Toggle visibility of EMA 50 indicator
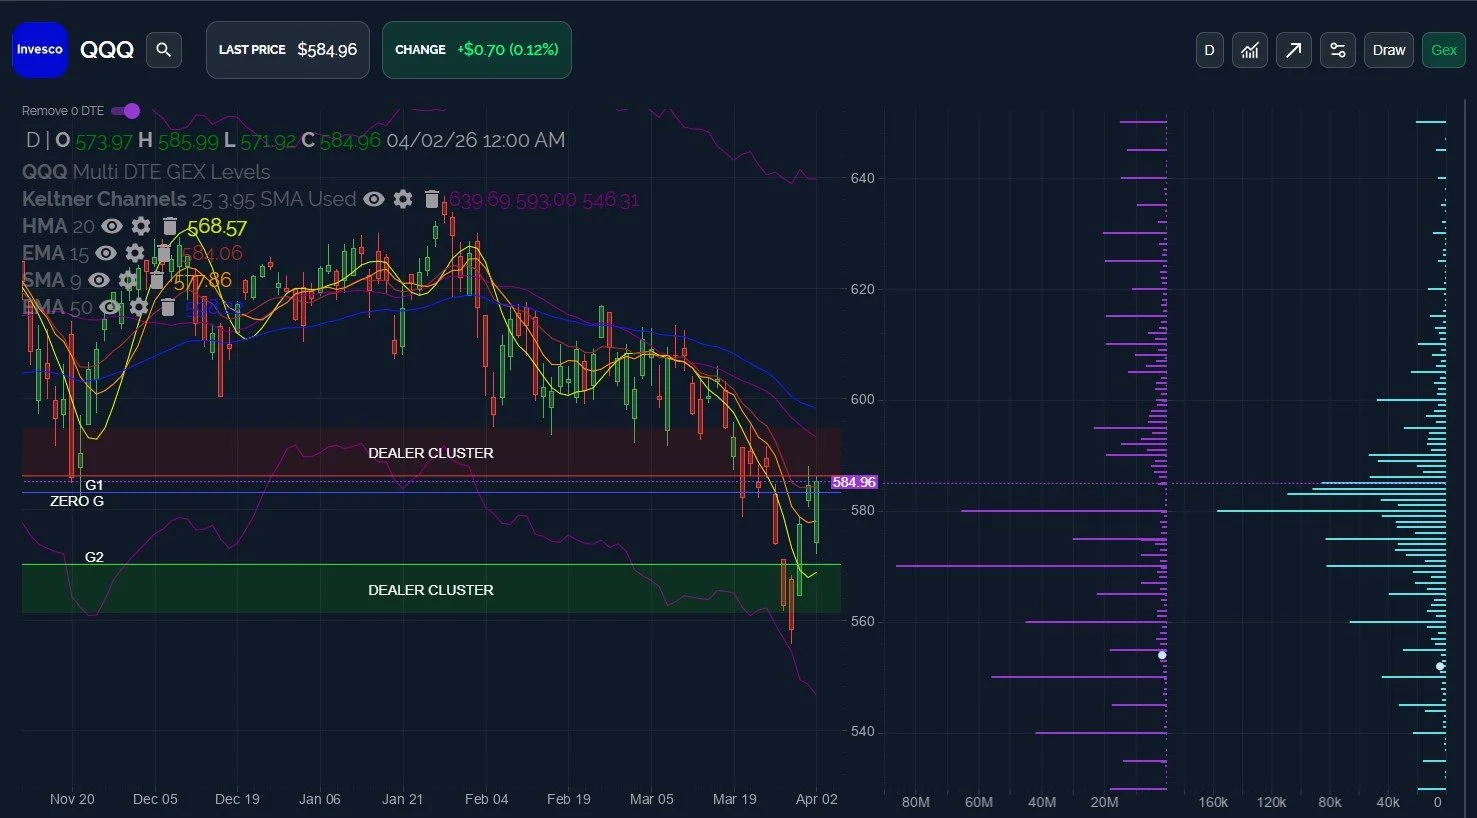 tap(110, 307)
